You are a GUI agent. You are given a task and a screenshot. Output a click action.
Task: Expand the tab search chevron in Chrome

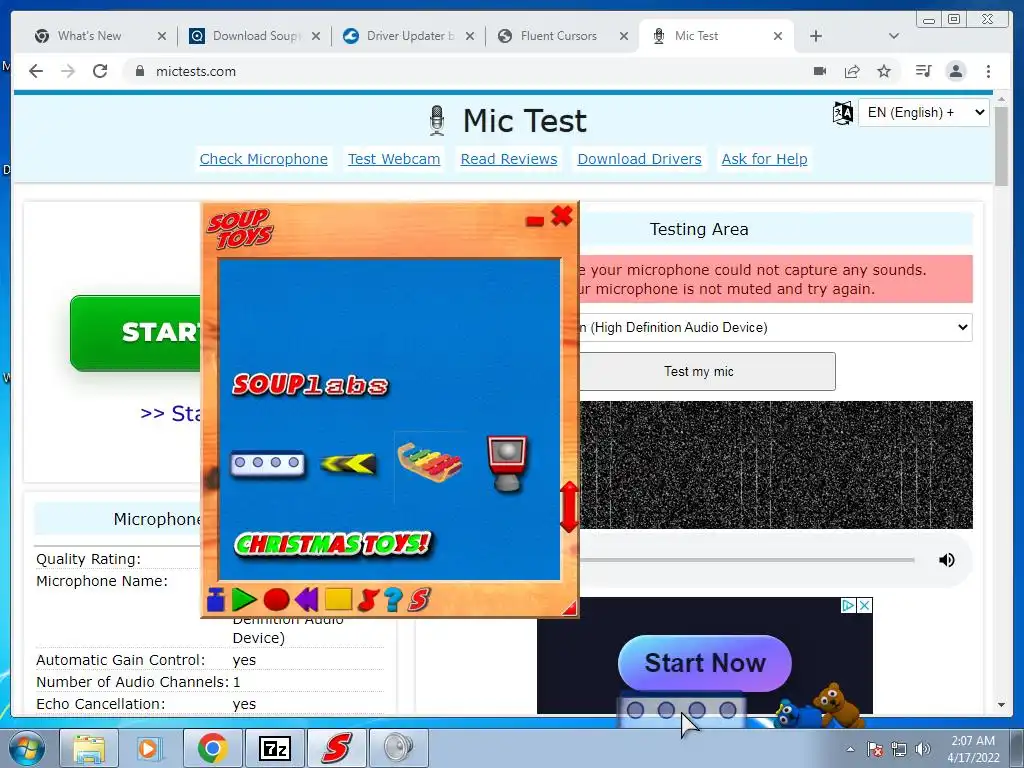click(894, 36)
